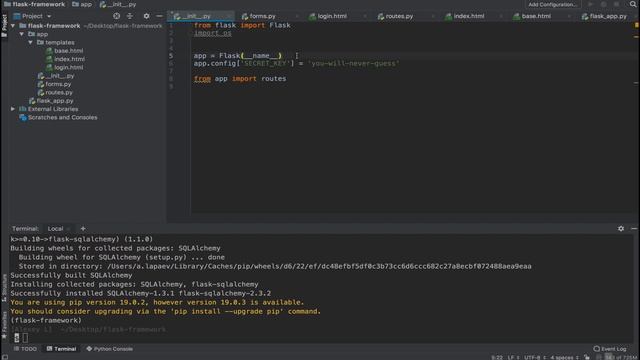Click __init__.py breadcrumb in navigation bar
The width and height of the screenshot is (640, 360).
(x=118, y=4)
